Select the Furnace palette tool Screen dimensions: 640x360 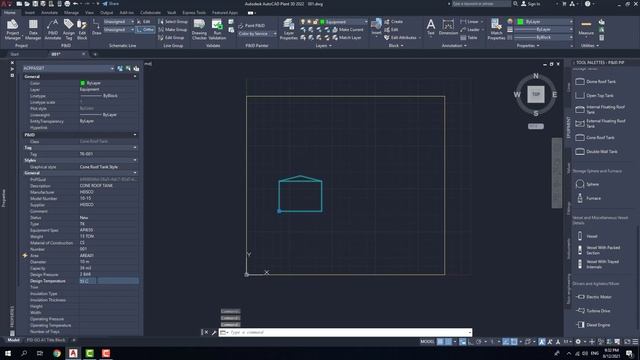588,198
